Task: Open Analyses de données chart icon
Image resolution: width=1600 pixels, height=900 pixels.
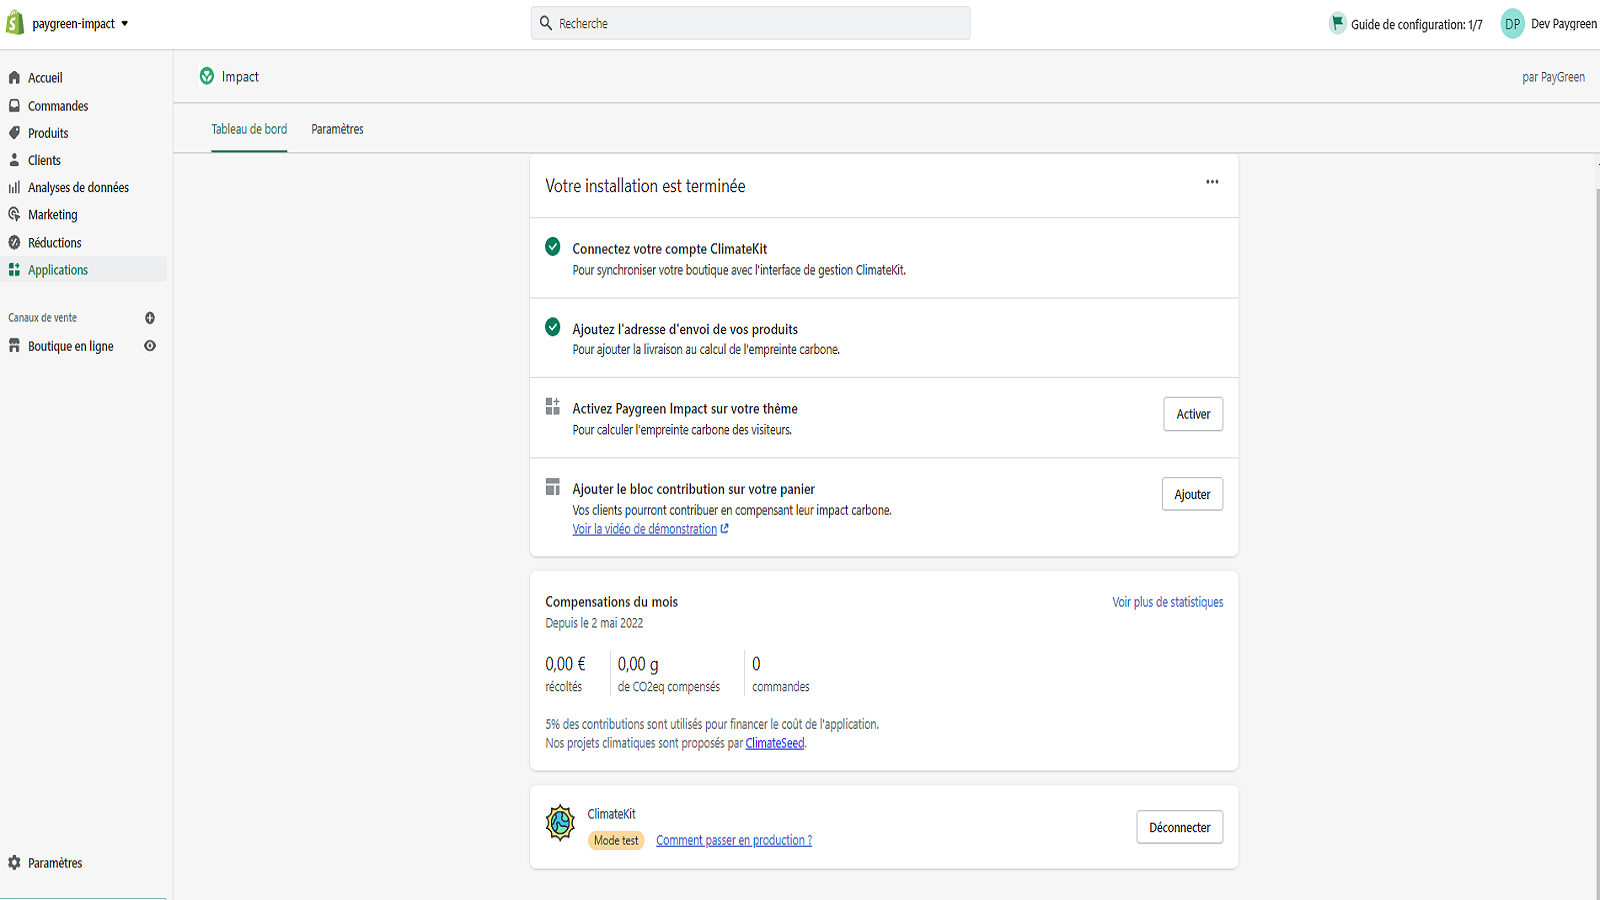Action: pos(15,188)
